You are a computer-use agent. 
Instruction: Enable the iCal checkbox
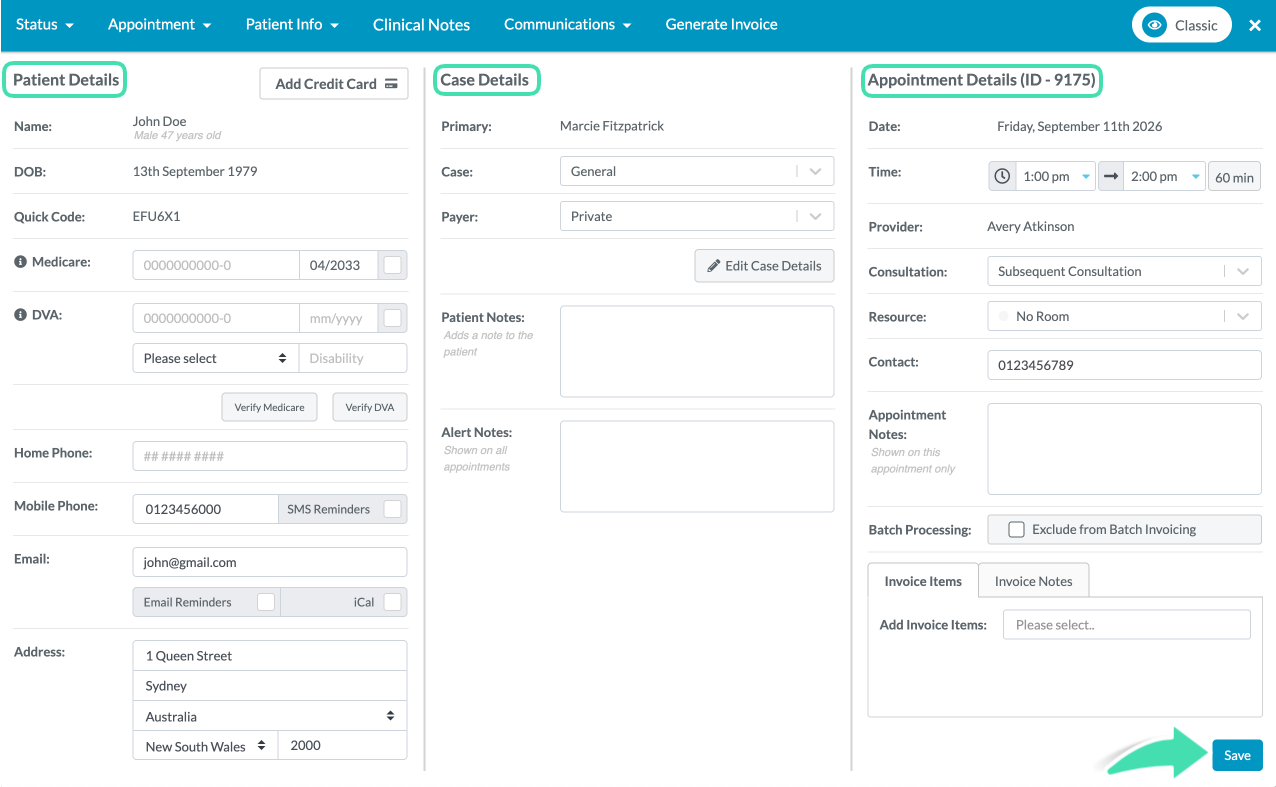coord(393,602)
